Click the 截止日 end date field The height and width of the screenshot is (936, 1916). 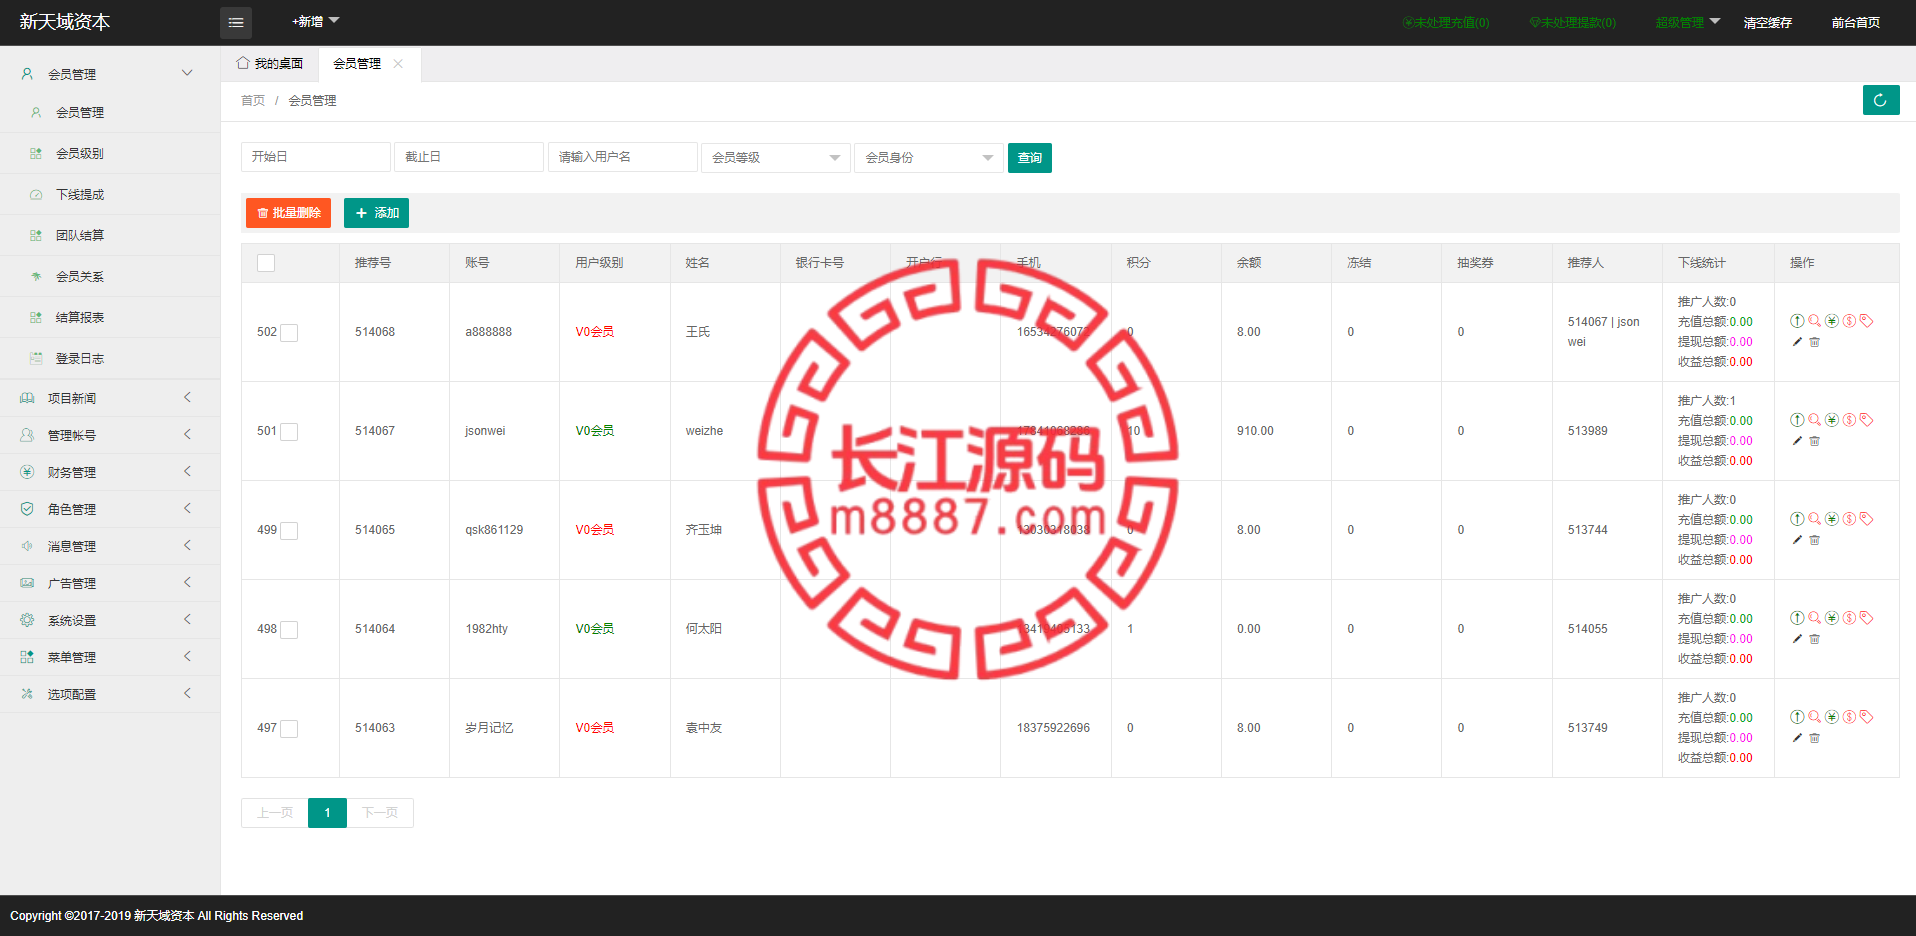[469, 157]
